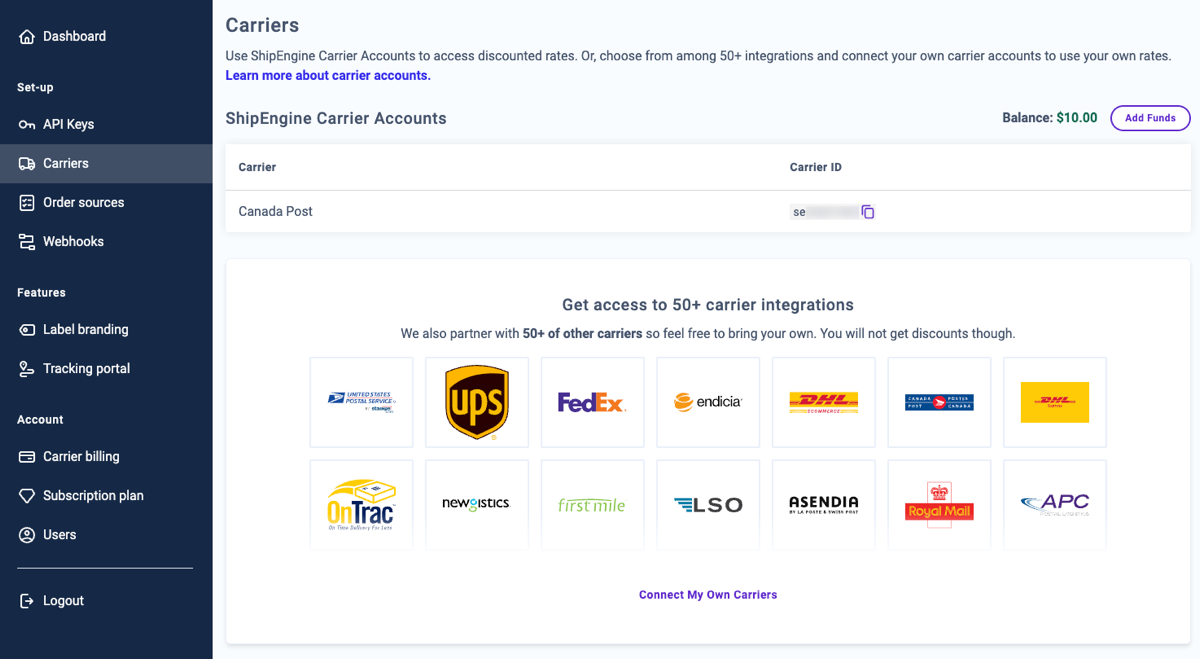Click the Webhooks sidebar icon
1200x659 pixels.
click(x=27, y=242)
